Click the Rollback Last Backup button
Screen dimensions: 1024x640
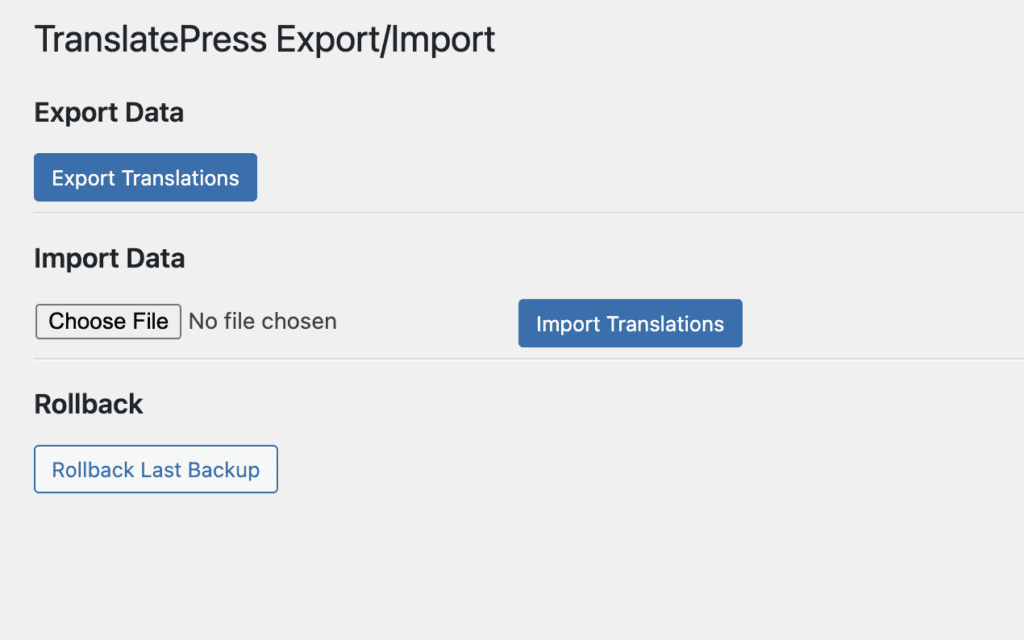click(x=155, y=470)
